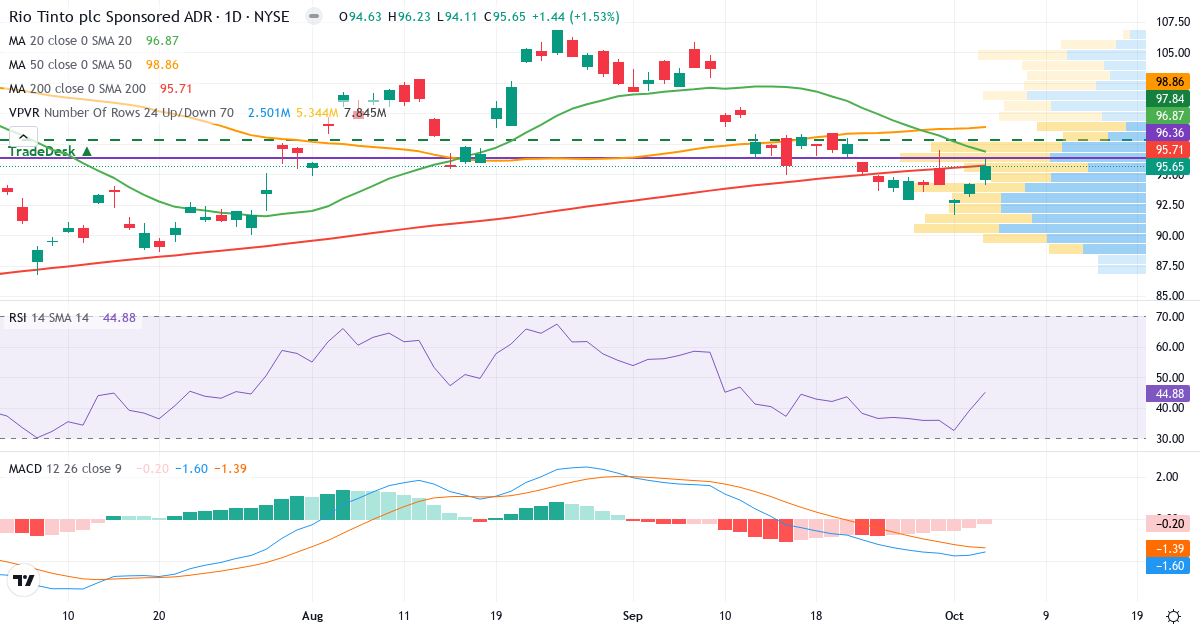Click the red 95.71 price axis tag
Viewport: 1200px width, 630px height.
pos(1169,149)
